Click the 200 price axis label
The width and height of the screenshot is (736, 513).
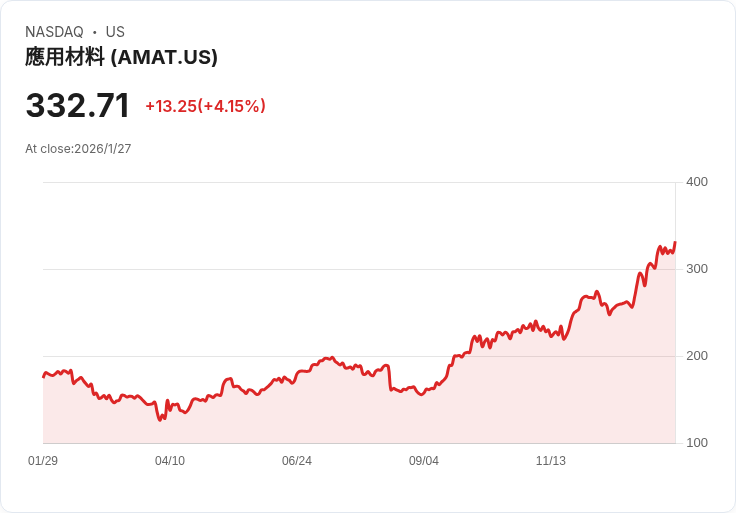coord(697,356)
